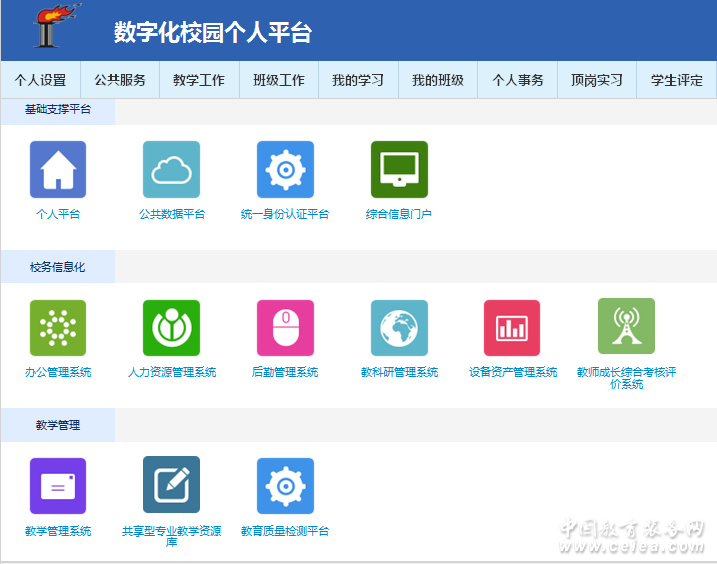The image size is (717, 564).
Task: Go to the 我的学习 menu item
Action: pyautogui.click(x=358, y=80)
